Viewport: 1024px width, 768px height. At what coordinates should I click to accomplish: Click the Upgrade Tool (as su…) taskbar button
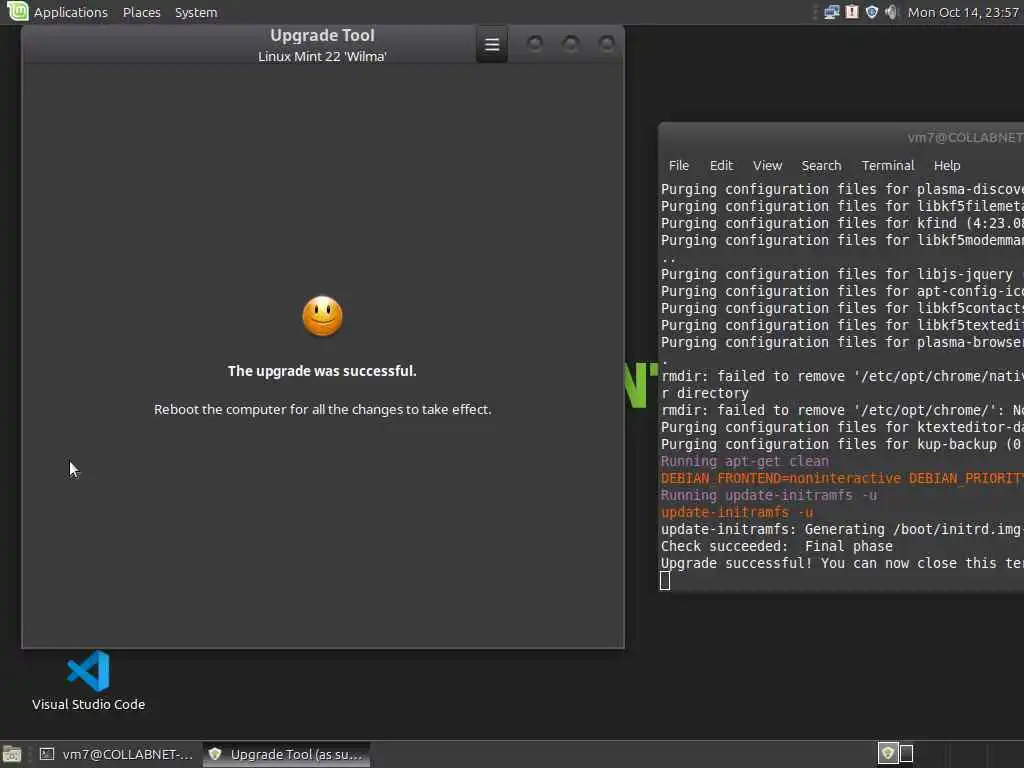pos(286,754)
